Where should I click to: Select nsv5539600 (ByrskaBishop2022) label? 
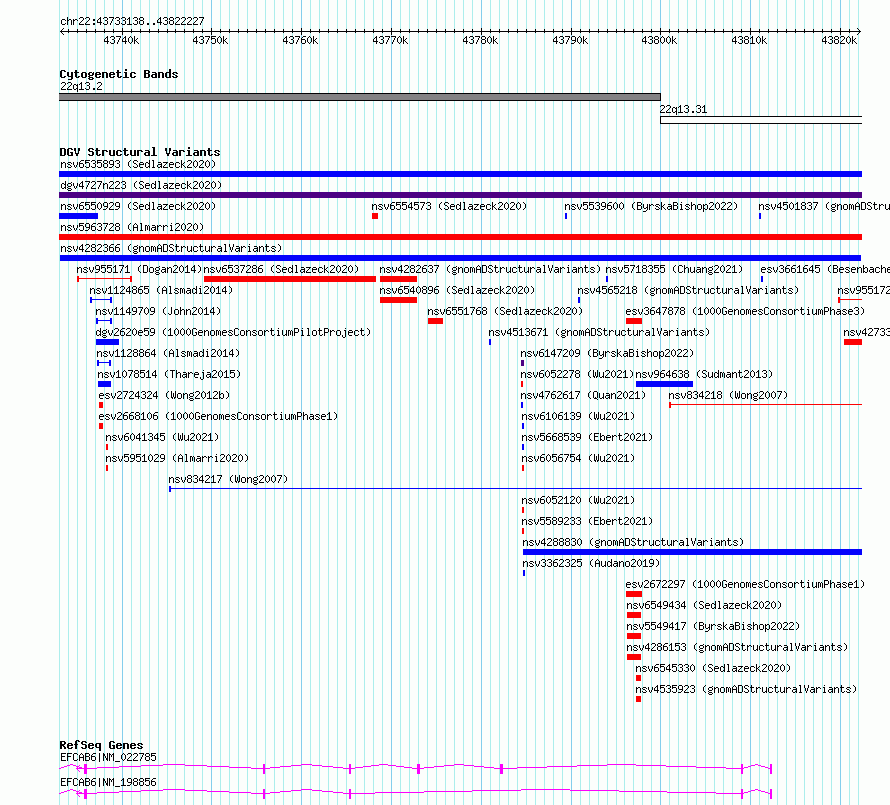click(651, 207)
